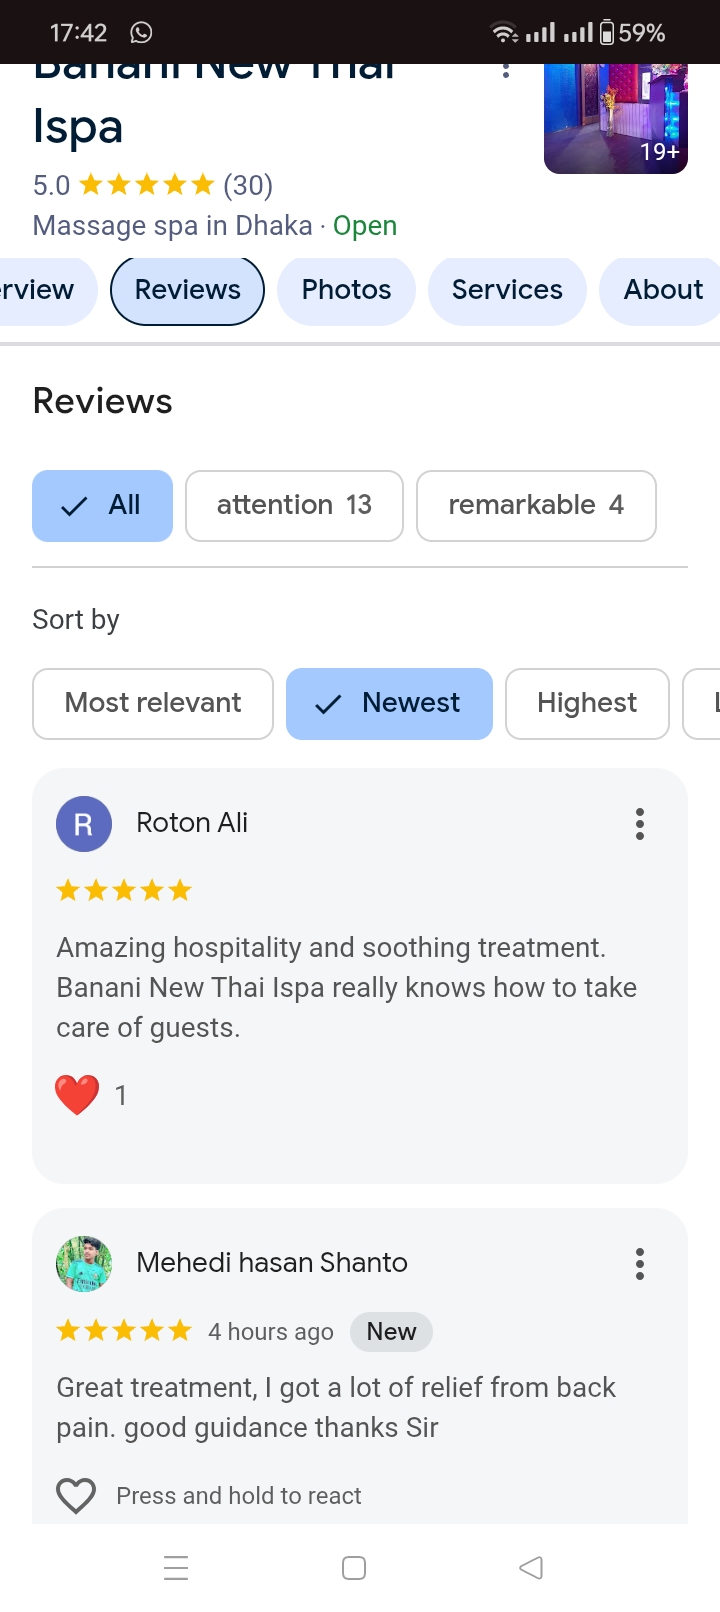Screen dimensions: 720x1612
Task: Open business more options three-dot menu
Action: (x=506, y=70)
